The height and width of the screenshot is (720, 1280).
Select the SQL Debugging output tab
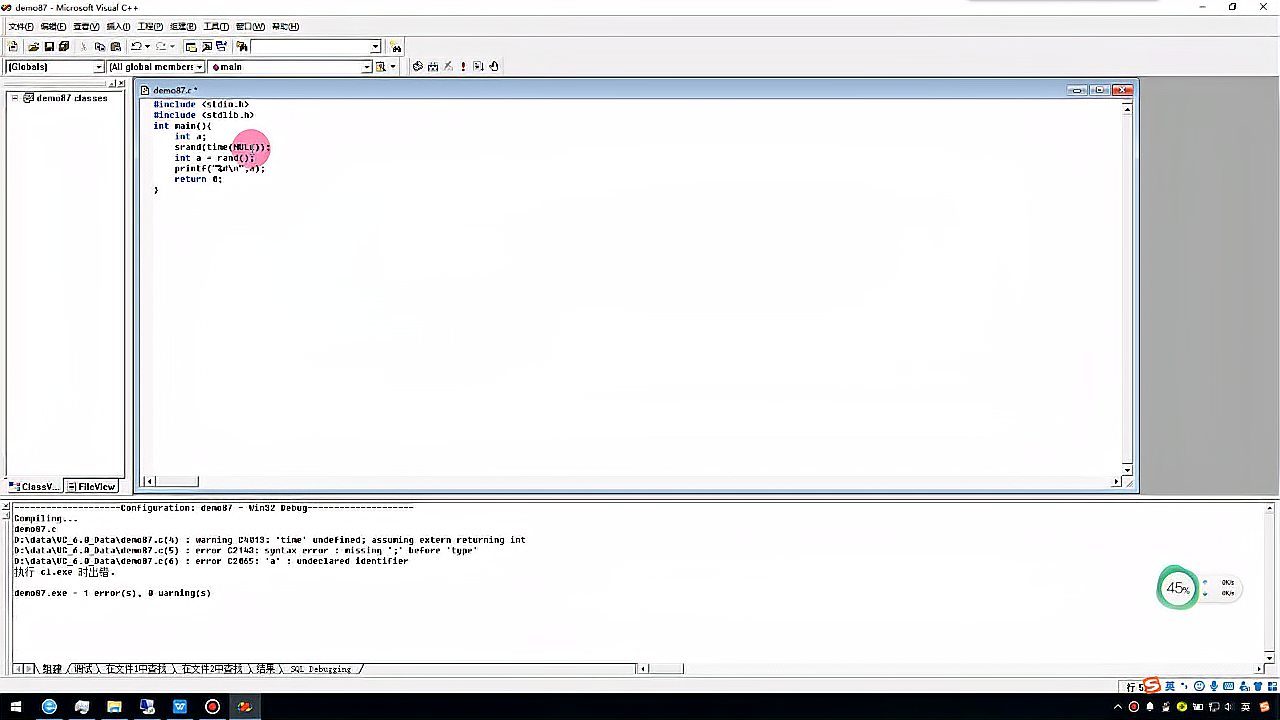pos(320,668)
